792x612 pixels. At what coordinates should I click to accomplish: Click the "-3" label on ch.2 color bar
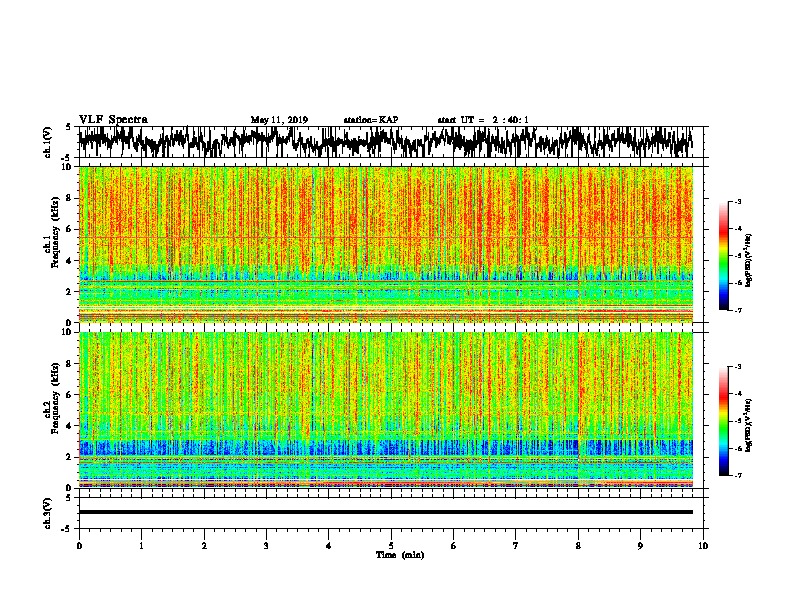737,367
